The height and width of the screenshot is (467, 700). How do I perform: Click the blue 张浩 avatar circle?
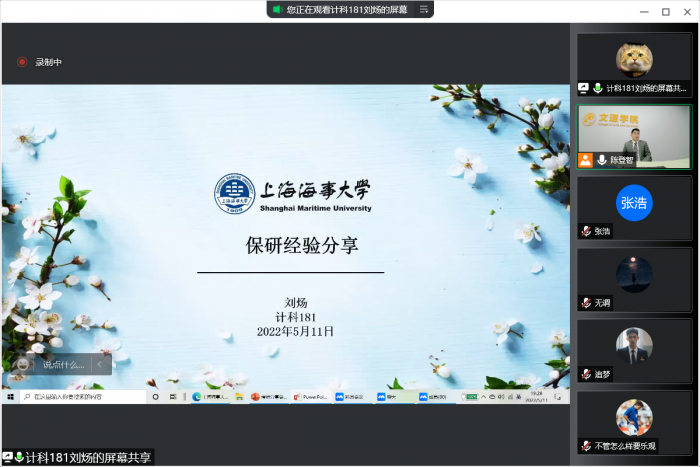pos(634,203)
